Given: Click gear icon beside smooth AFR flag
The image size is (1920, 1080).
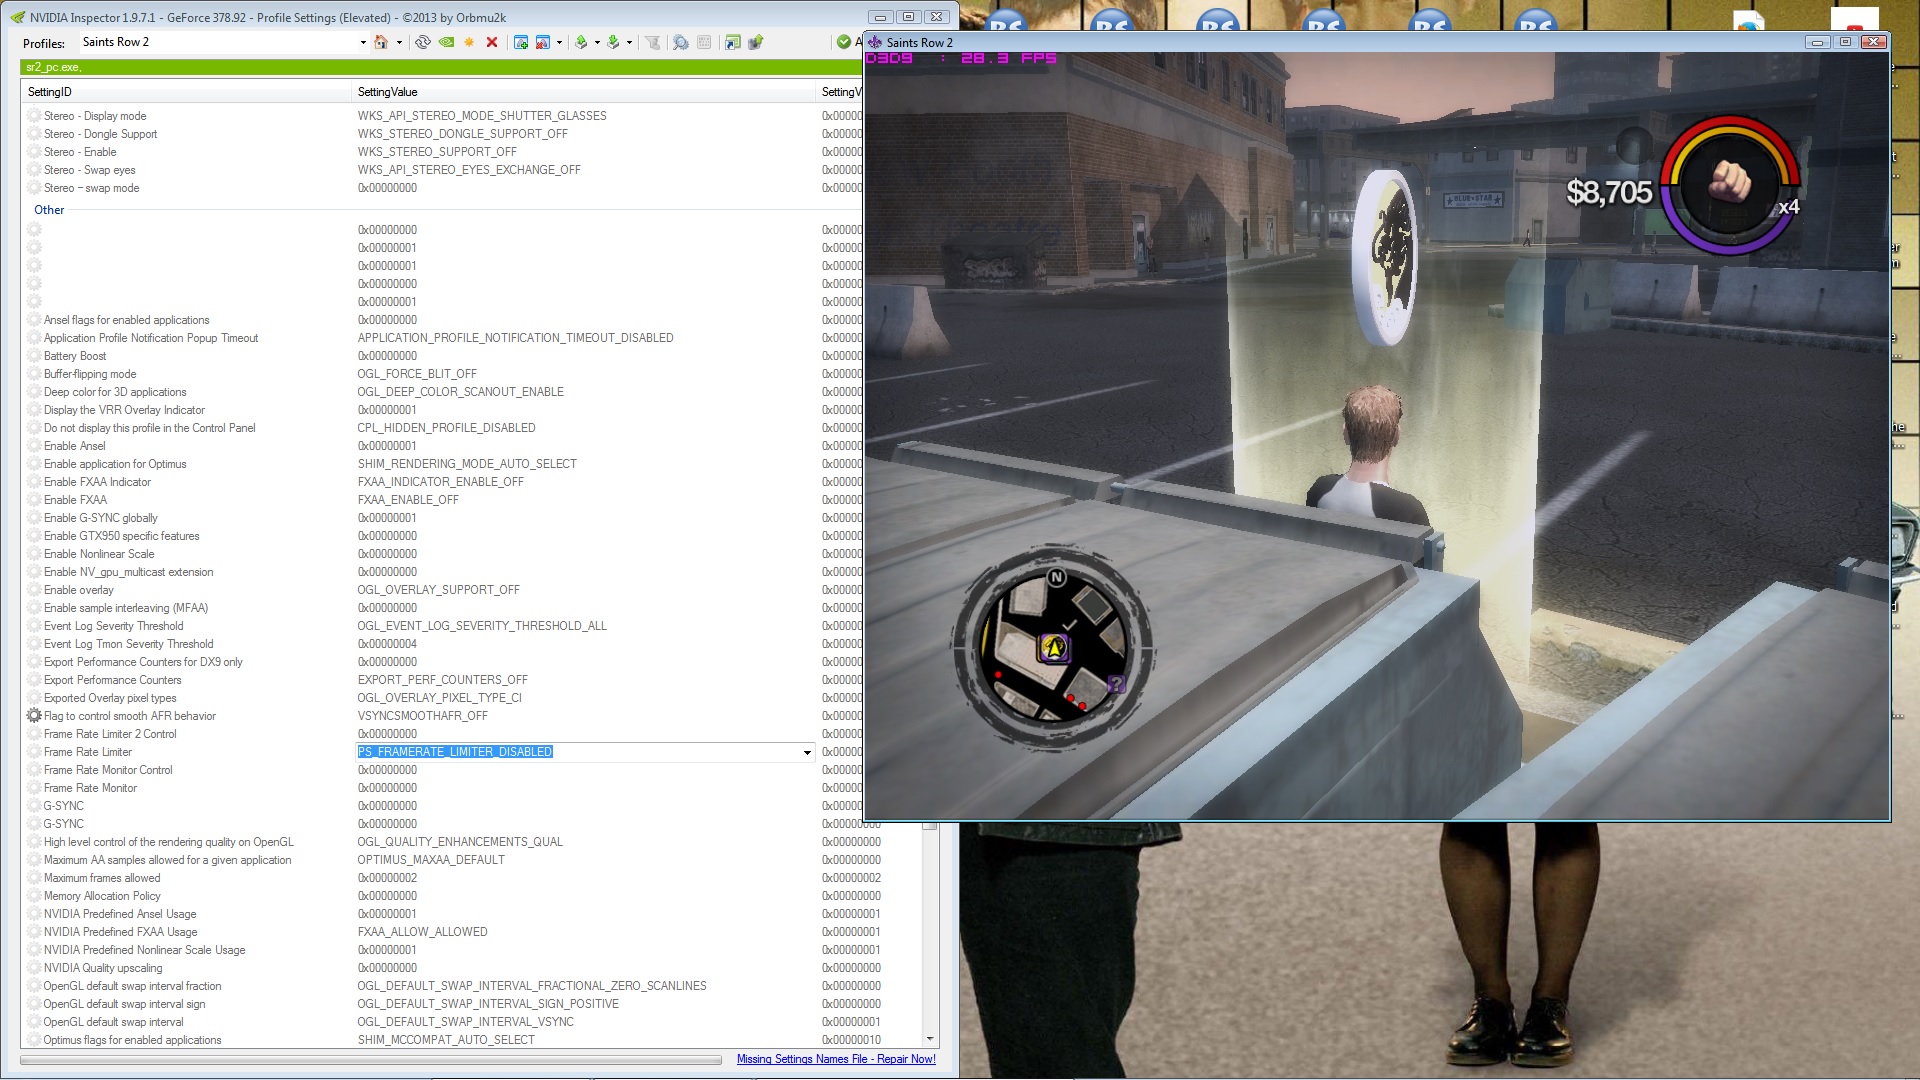Looking at the screenshot, I should (x=34, y=716).
